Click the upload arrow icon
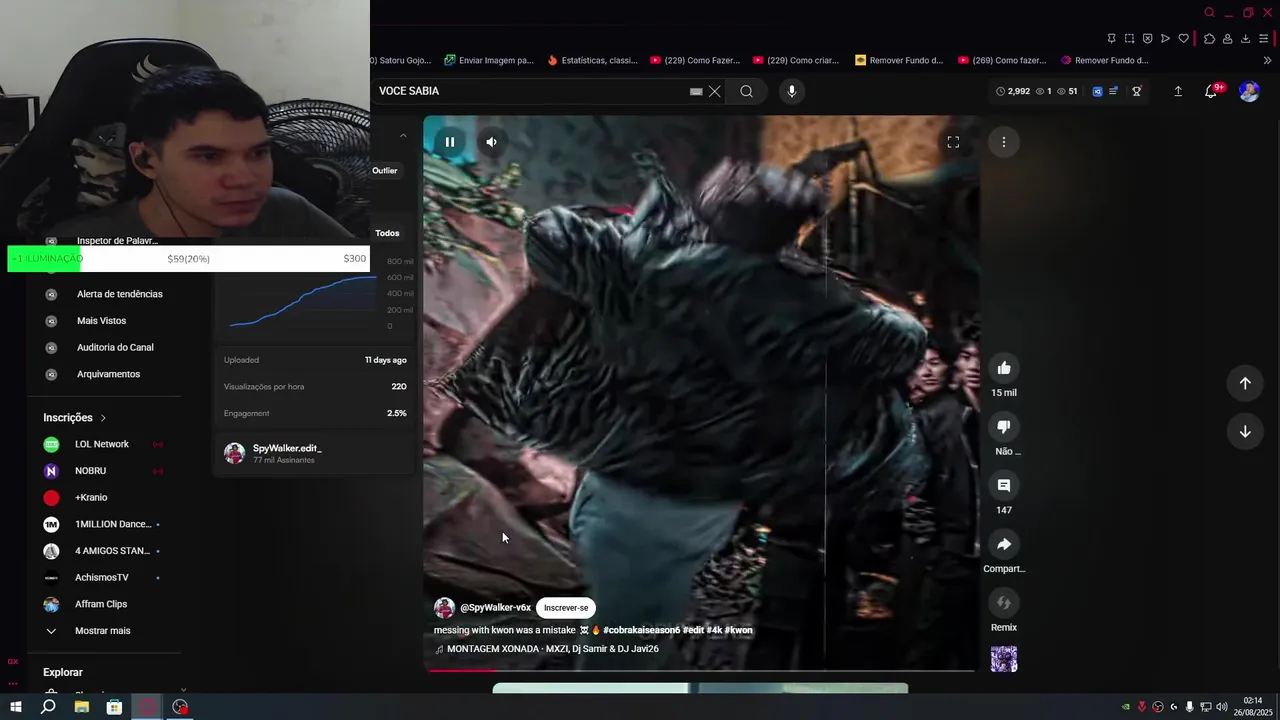Viewport: 1280px width, 720px height. pyautogui.click(x=1178, y=91)
